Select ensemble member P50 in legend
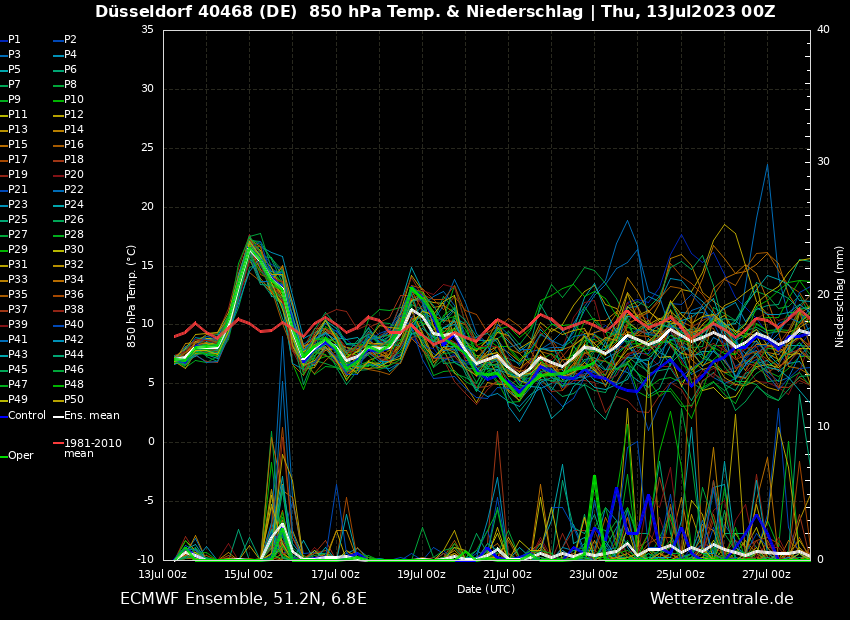 point(74,400)
